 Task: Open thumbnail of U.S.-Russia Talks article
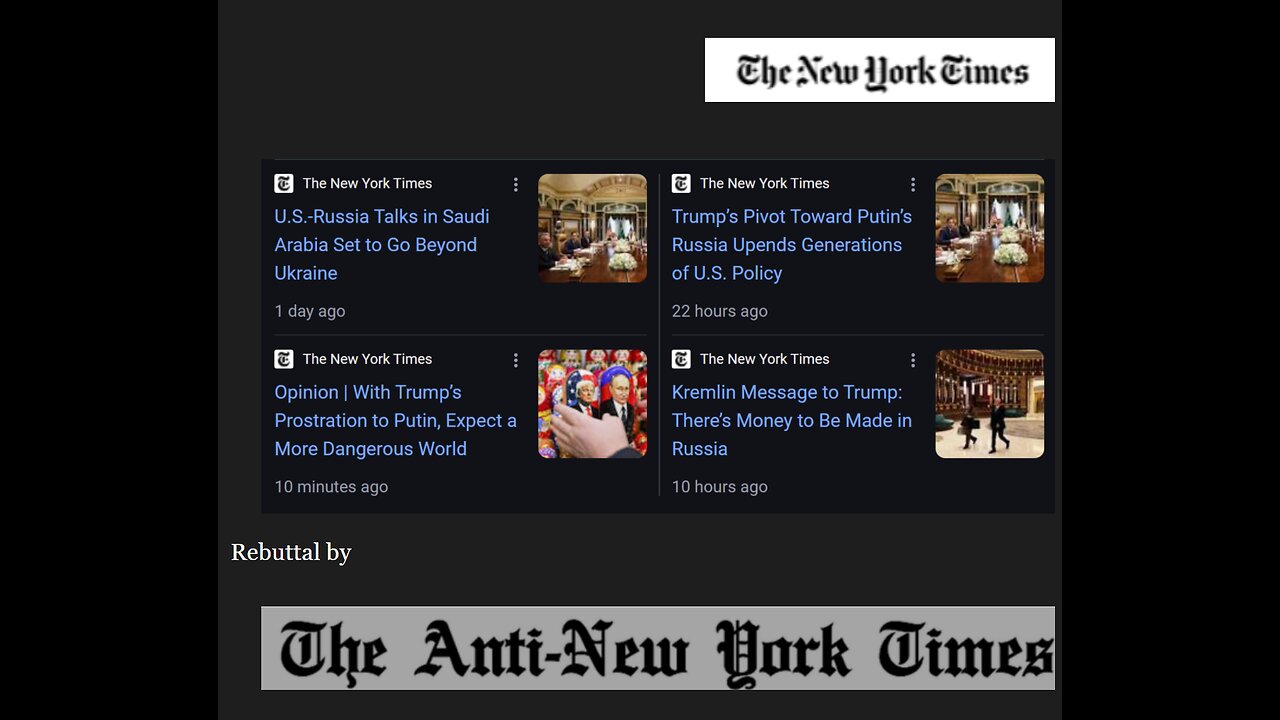pos(593,228)
